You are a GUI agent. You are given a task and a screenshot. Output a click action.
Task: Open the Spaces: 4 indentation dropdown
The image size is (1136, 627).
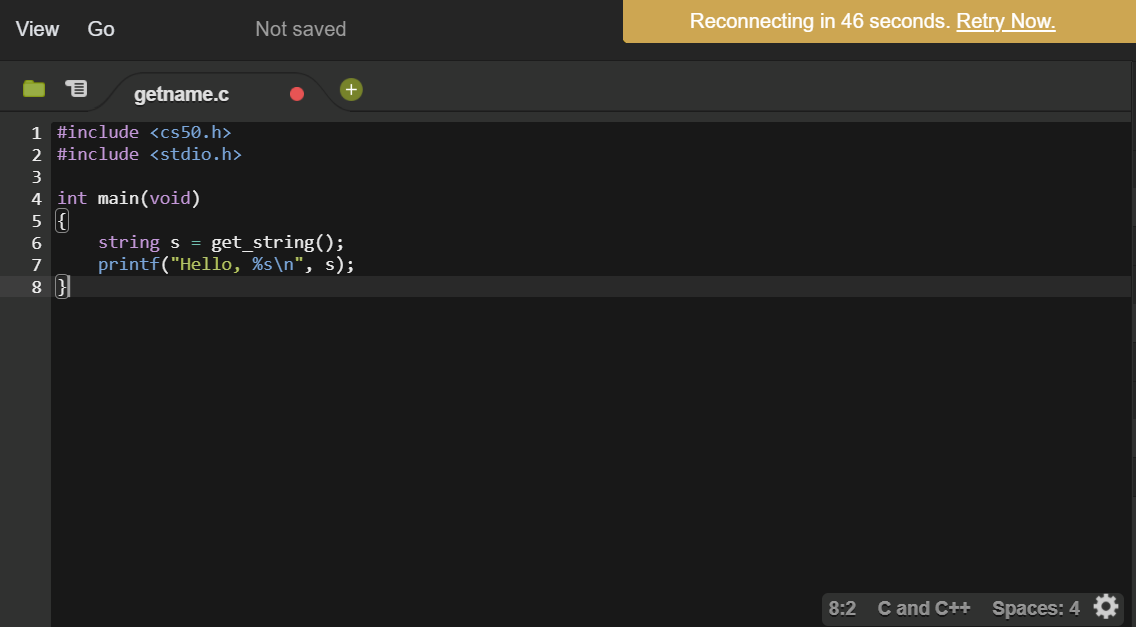point(1035,608)
